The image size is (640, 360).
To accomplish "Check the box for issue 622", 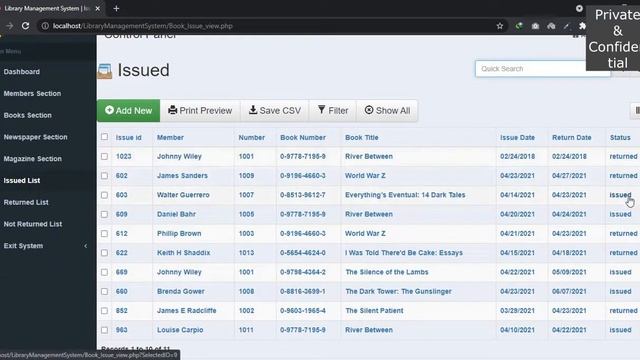I will click(x=104, y=253).
